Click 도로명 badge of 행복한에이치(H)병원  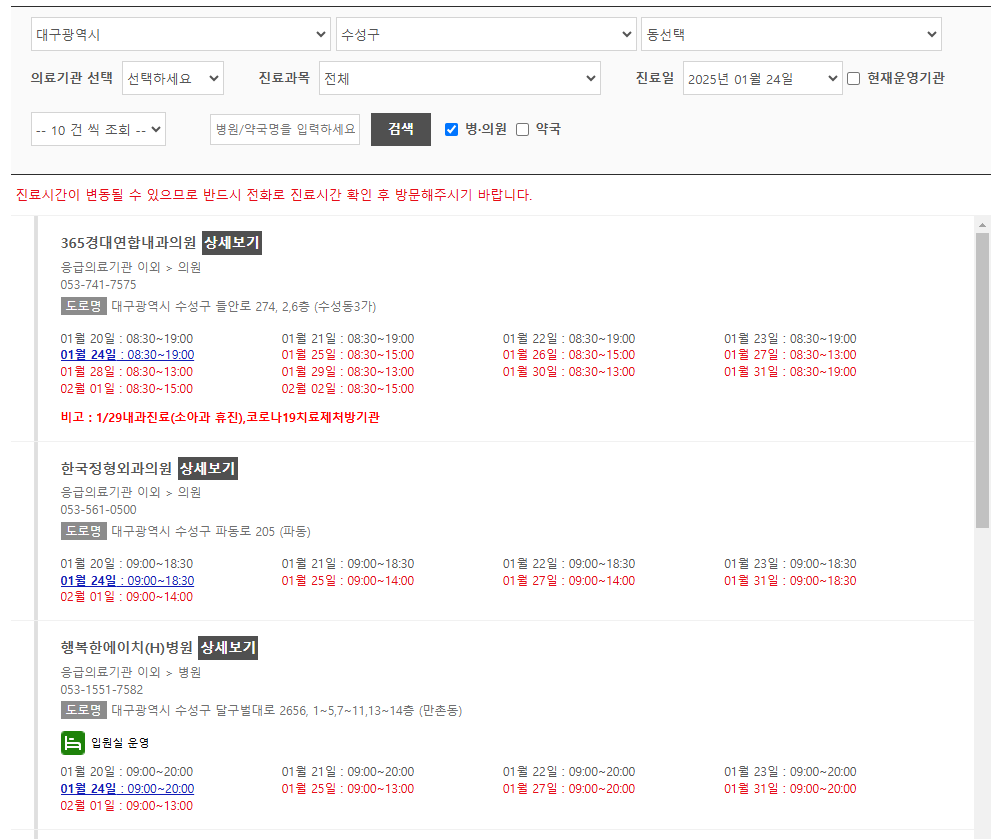(84, 710)
